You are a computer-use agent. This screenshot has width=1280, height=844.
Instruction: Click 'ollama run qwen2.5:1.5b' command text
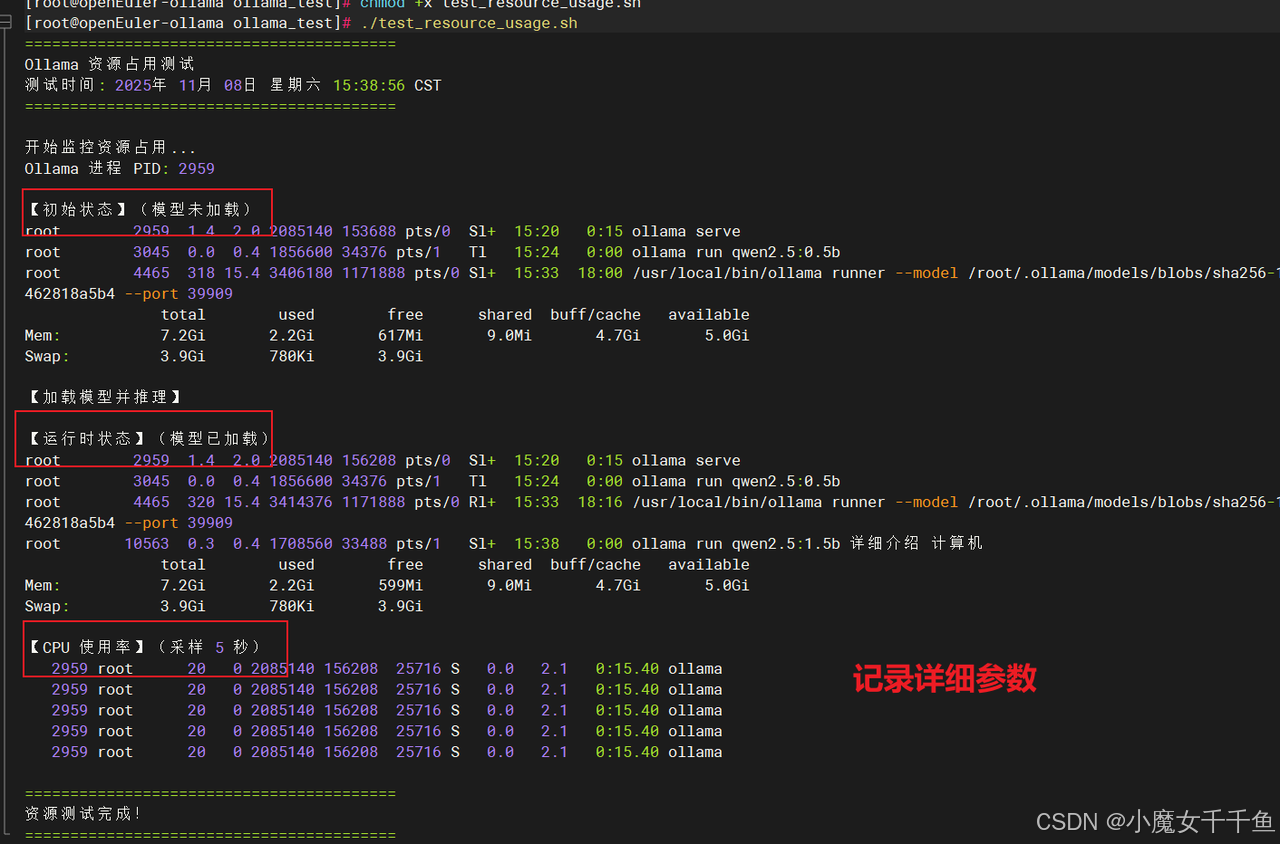pyautogui.click(x=736, y=544)
